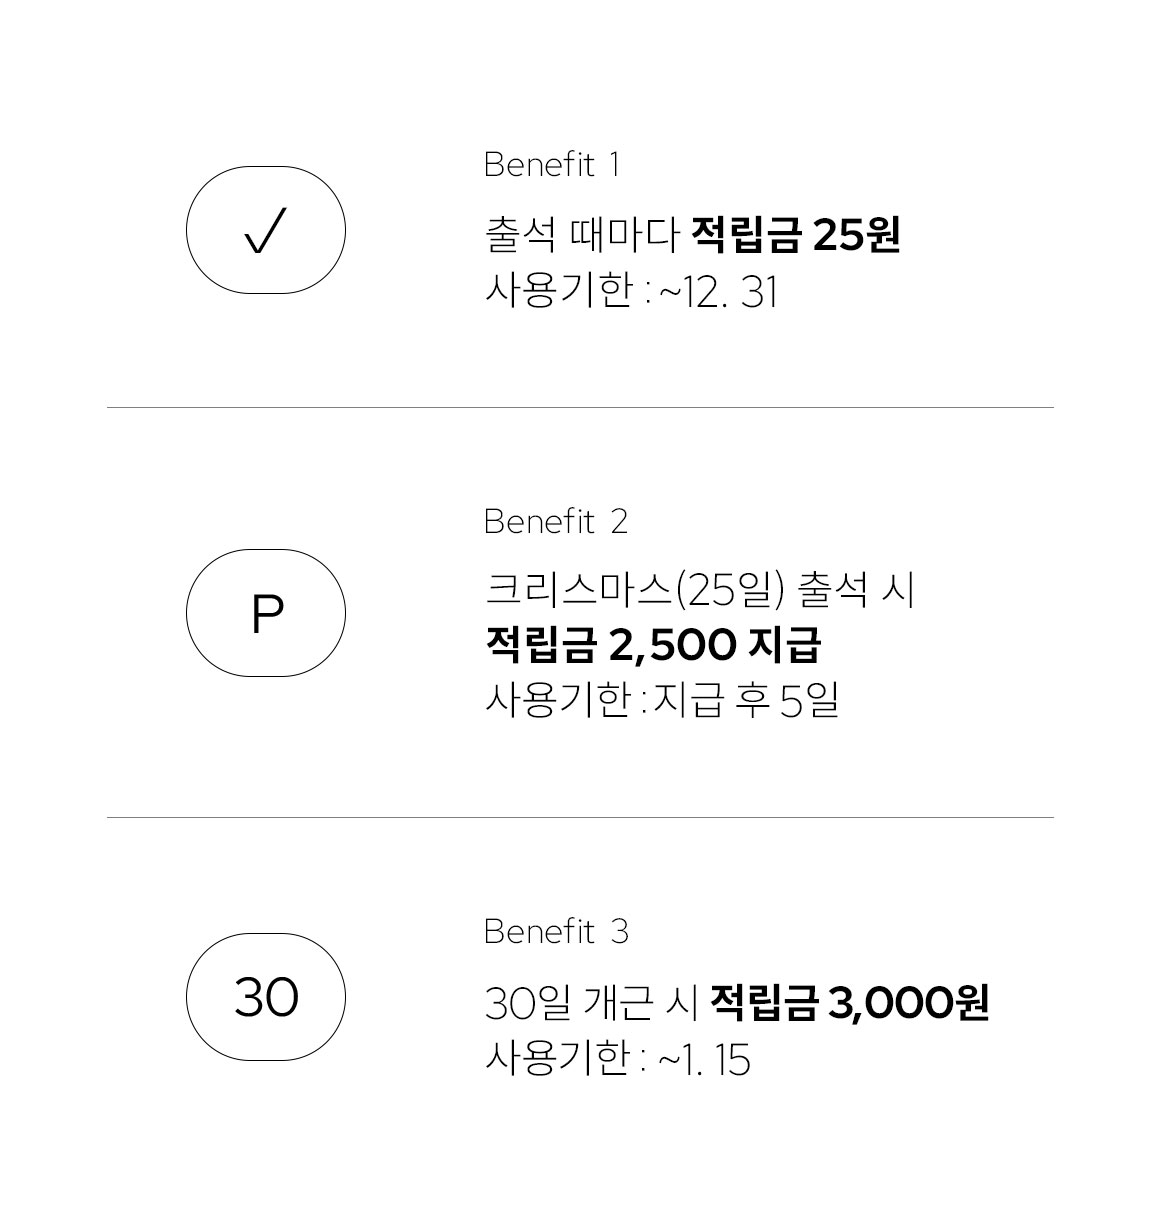Screen dimensions: 1160x1226
Task: Click the checkmark attendance icon
Action: [x=266, y=230]
